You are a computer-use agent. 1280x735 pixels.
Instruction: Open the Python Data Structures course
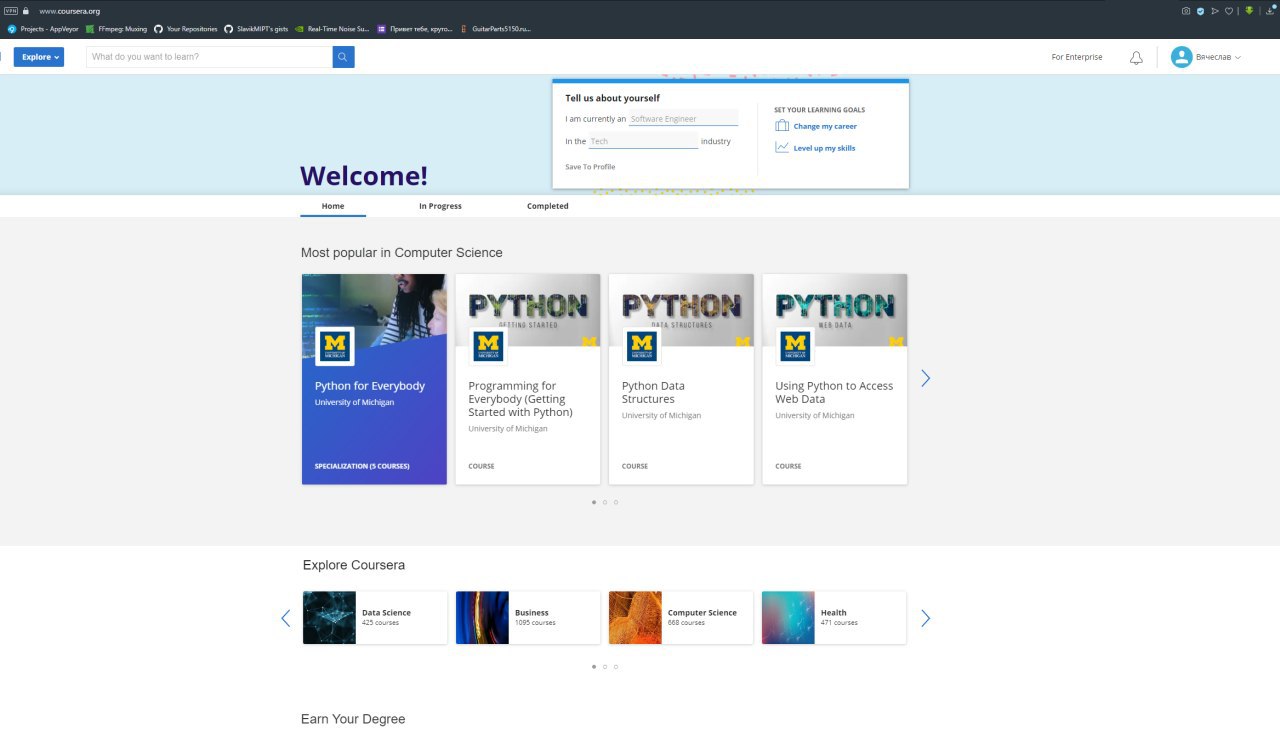pyautogui.click(x=681, y=379)
